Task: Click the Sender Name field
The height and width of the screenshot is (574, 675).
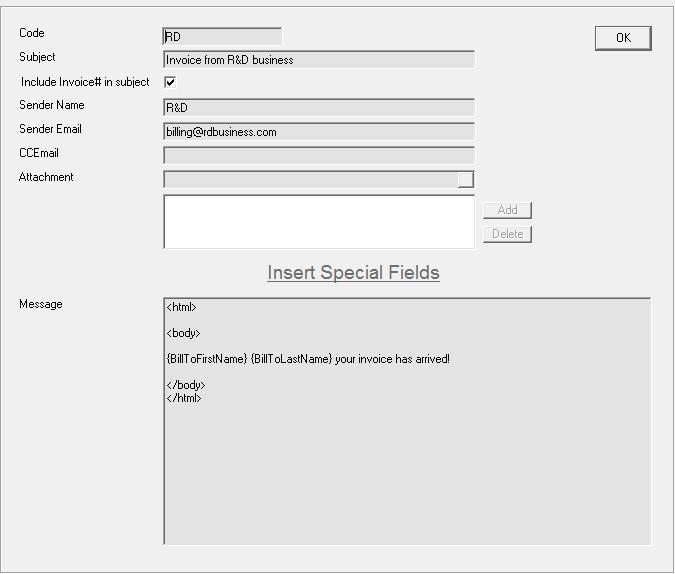Action: click(319, 108)
